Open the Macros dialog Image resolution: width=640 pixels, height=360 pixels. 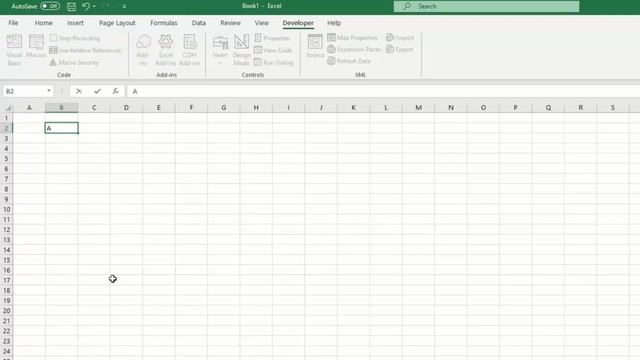pos(36,47)
